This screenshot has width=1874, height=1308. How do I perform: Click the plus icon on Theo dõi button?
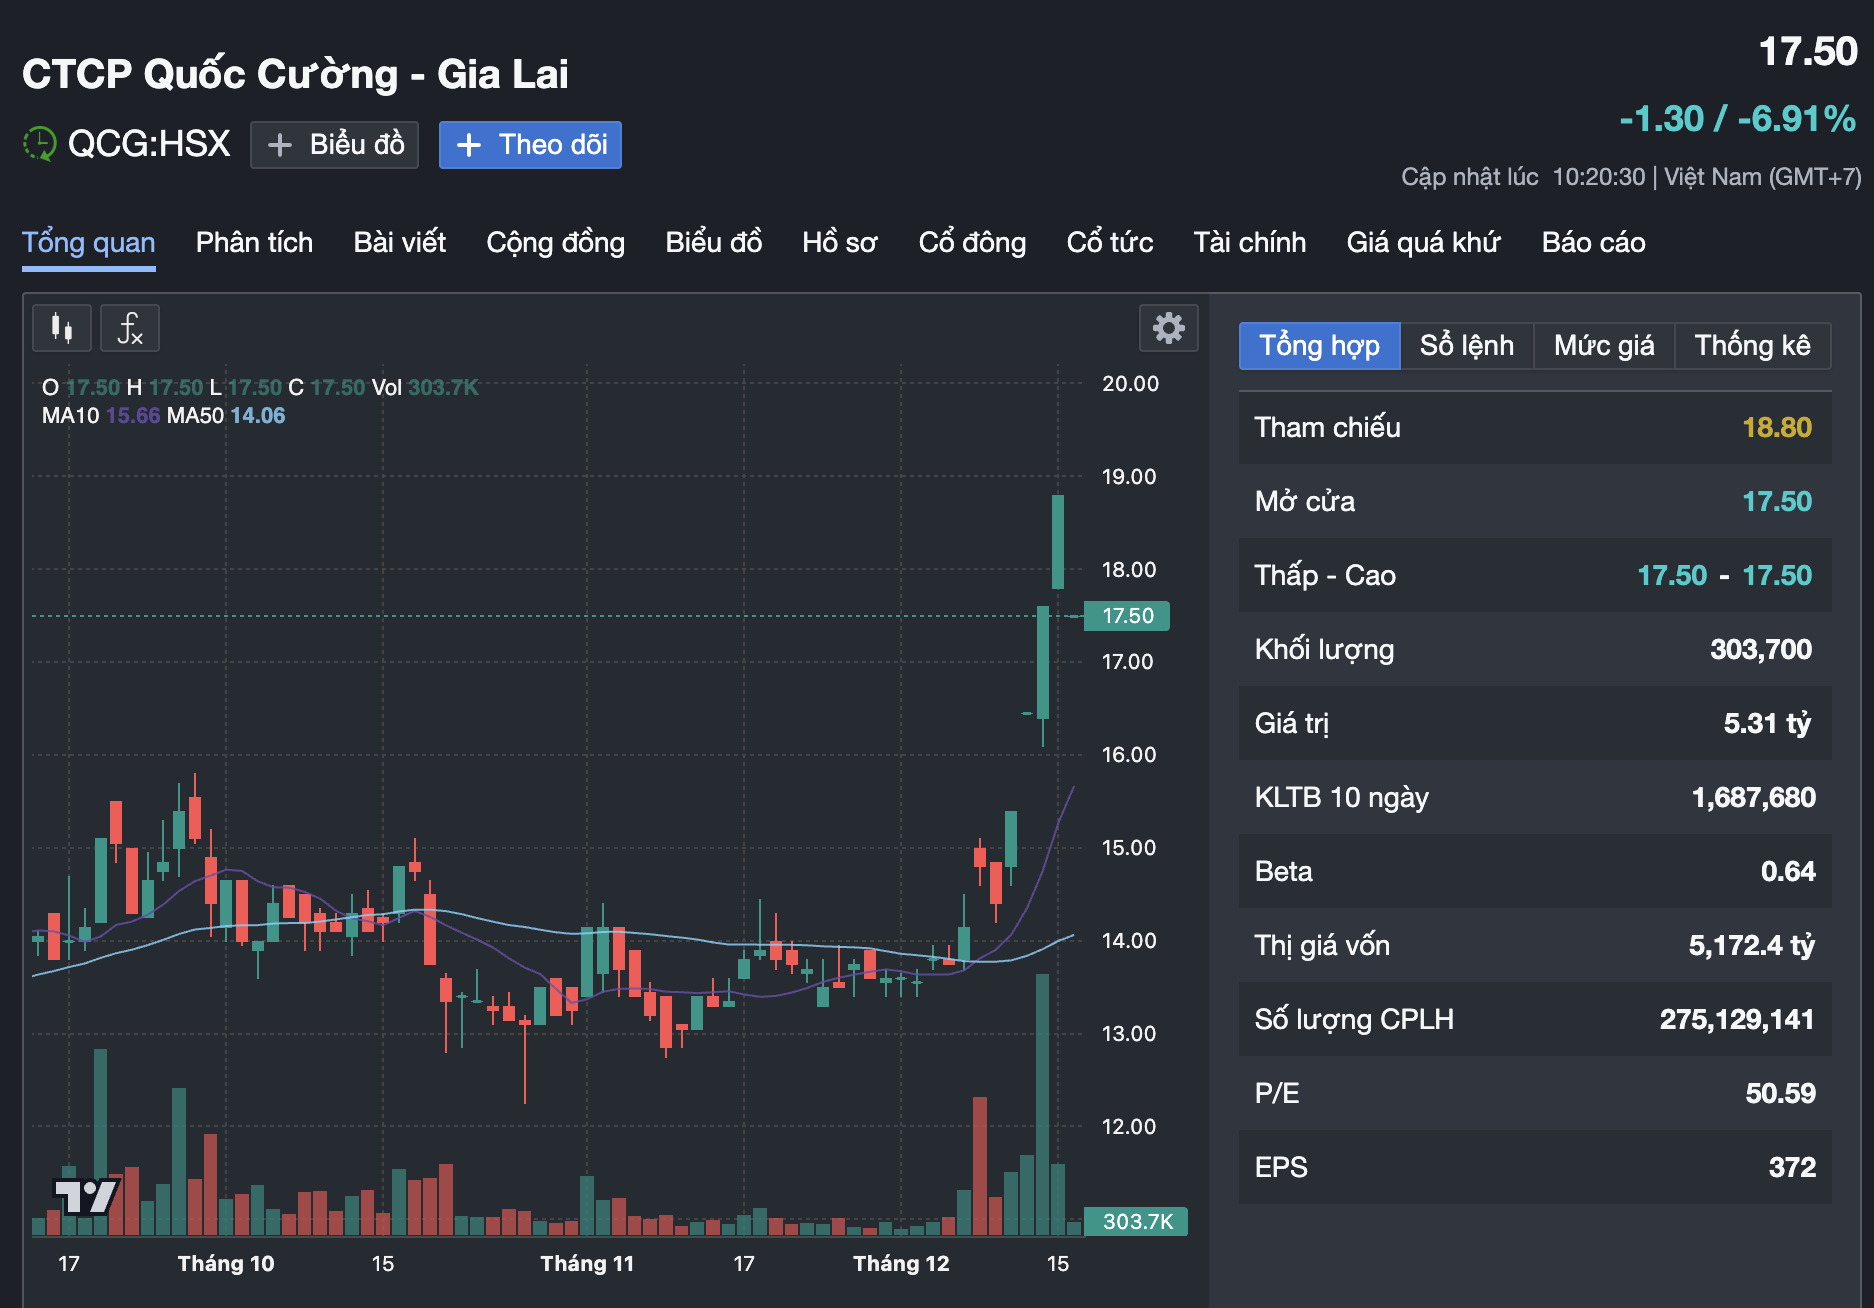(x=469, y=145)
